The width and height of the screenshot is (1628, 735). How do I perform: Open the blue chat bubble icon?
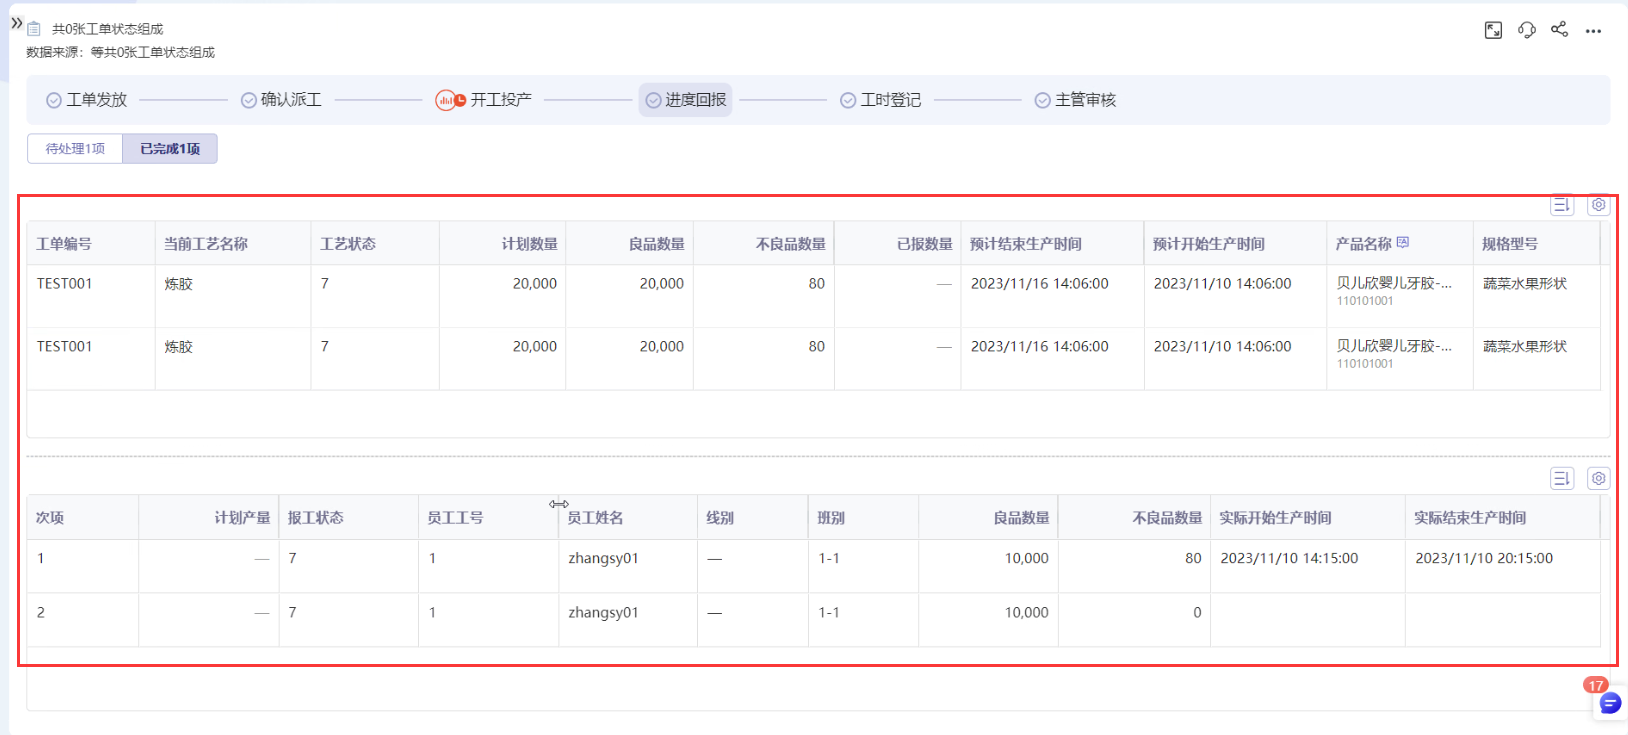(1609, 704)
